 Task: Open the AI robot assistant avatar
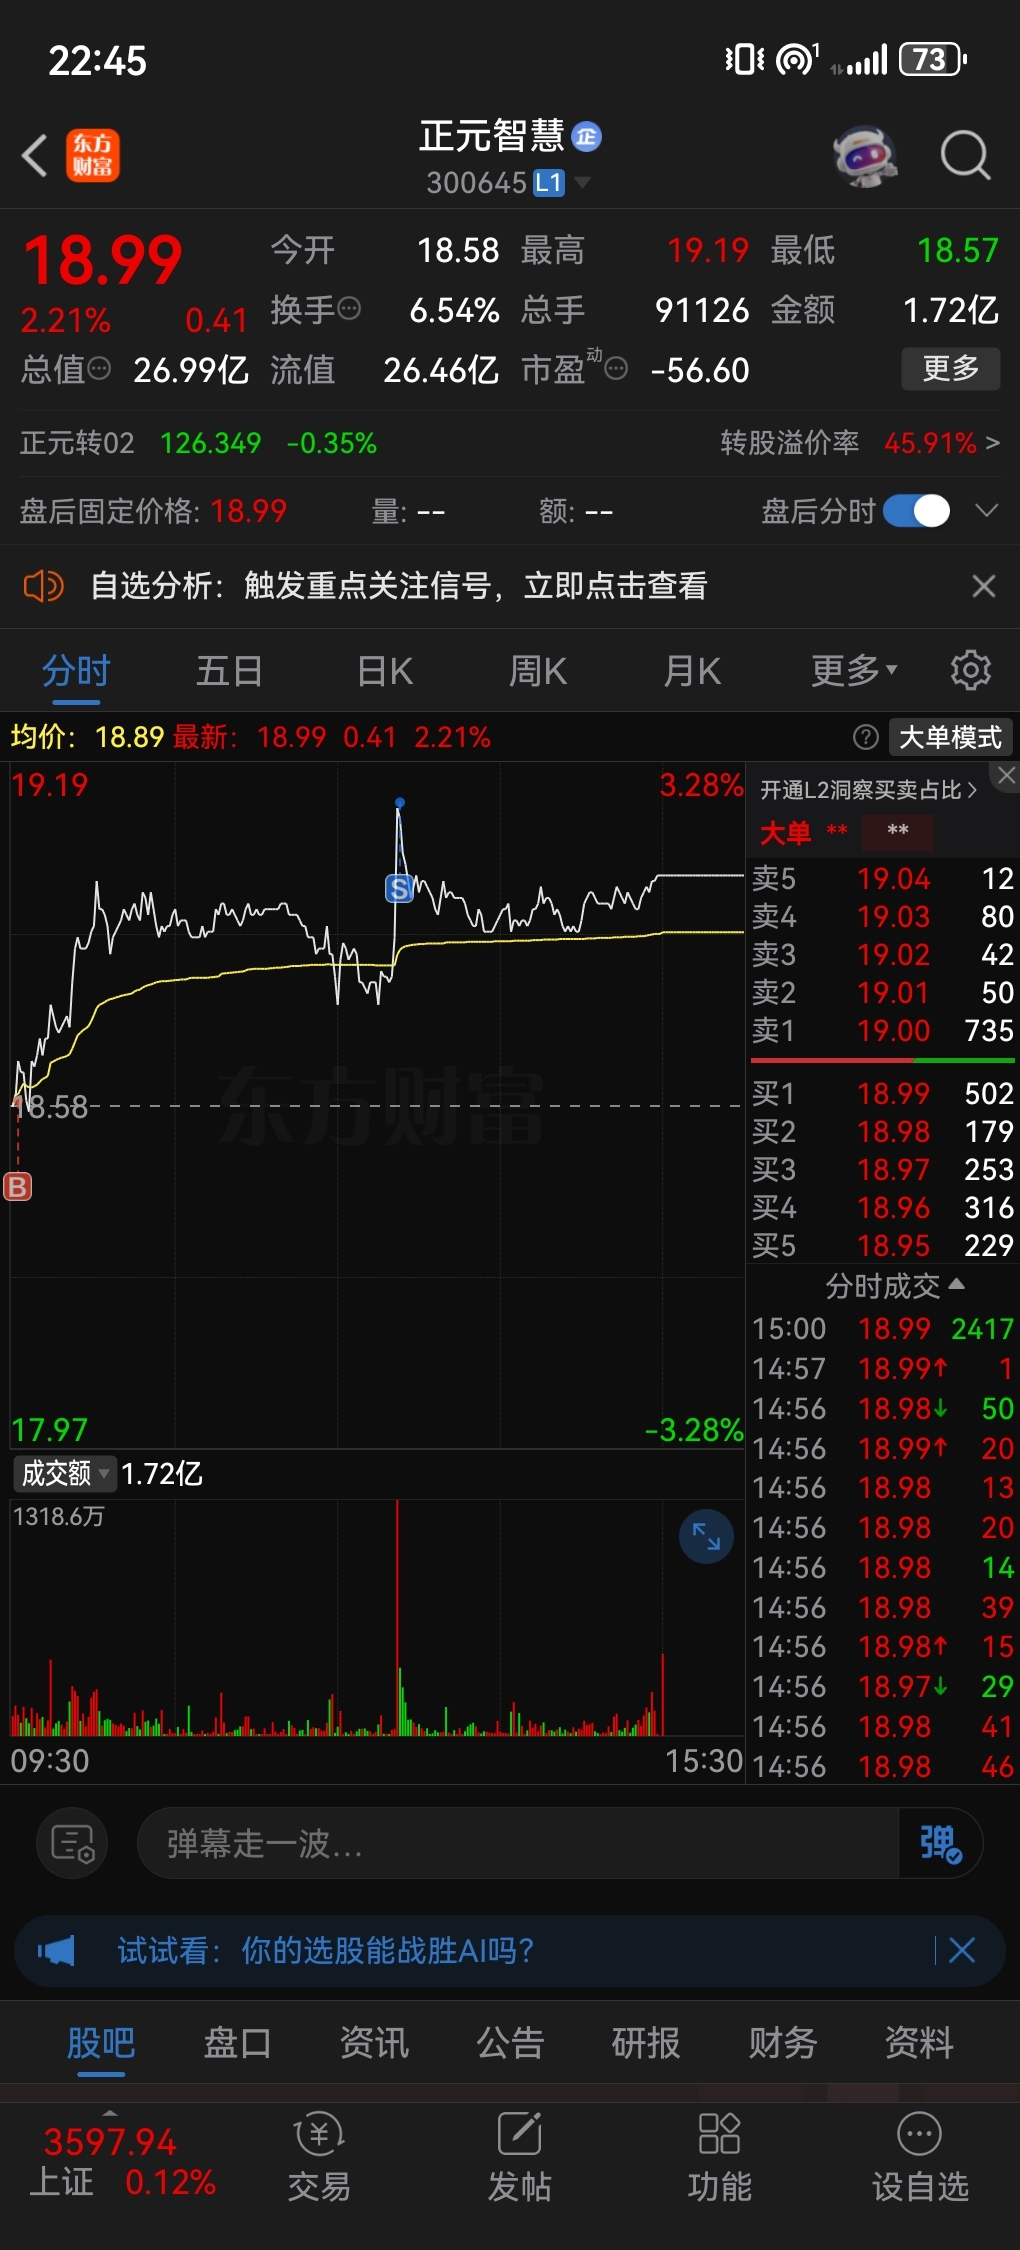pyautogui.click(x=865, y=156)
